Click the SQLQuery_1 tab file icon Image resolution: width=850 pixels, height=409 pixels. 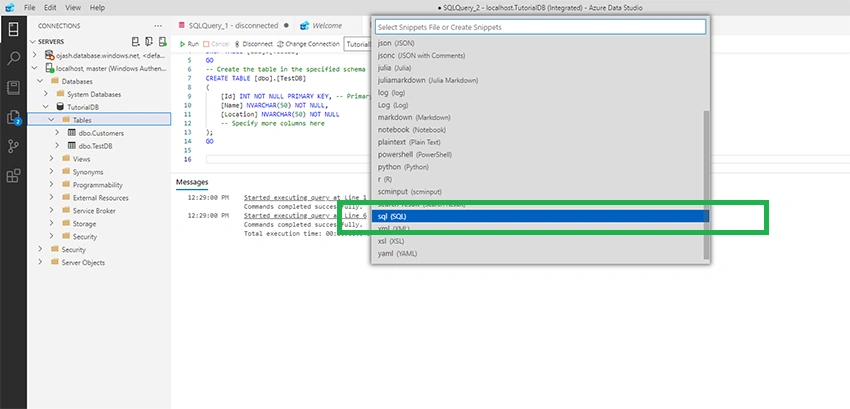point(182,25)
